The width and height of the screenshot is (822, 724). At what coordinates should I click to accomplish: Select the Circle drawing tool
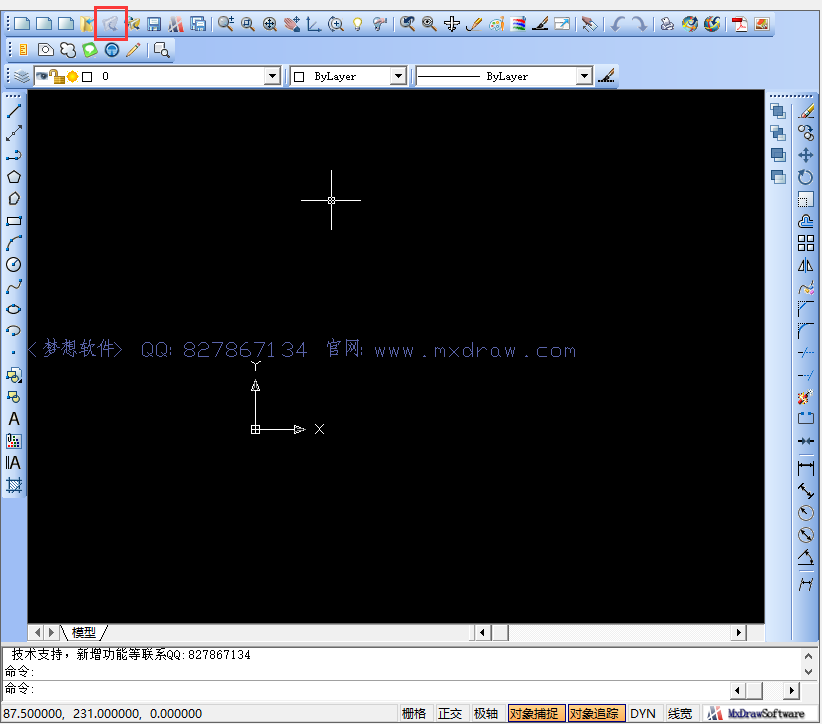pyautogui.click(x=14, y=265)
